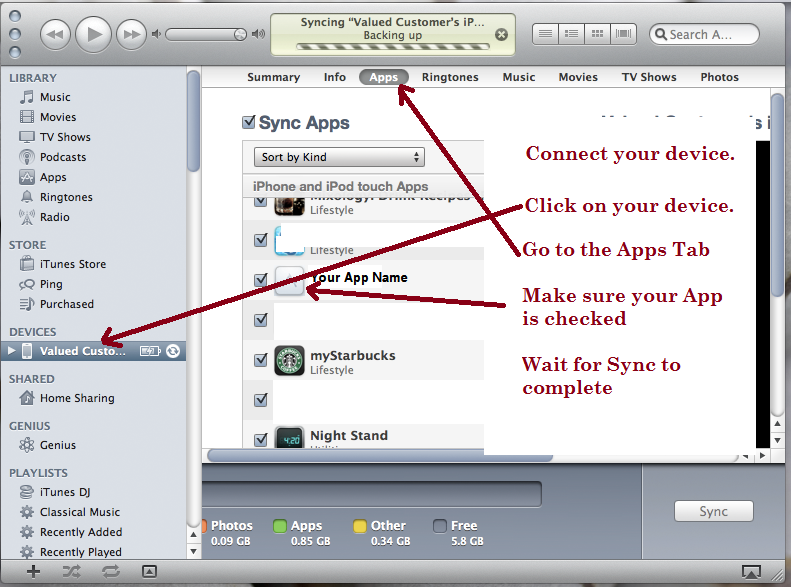
Task: Click the volume slider knob
Action: pos(240,34)
